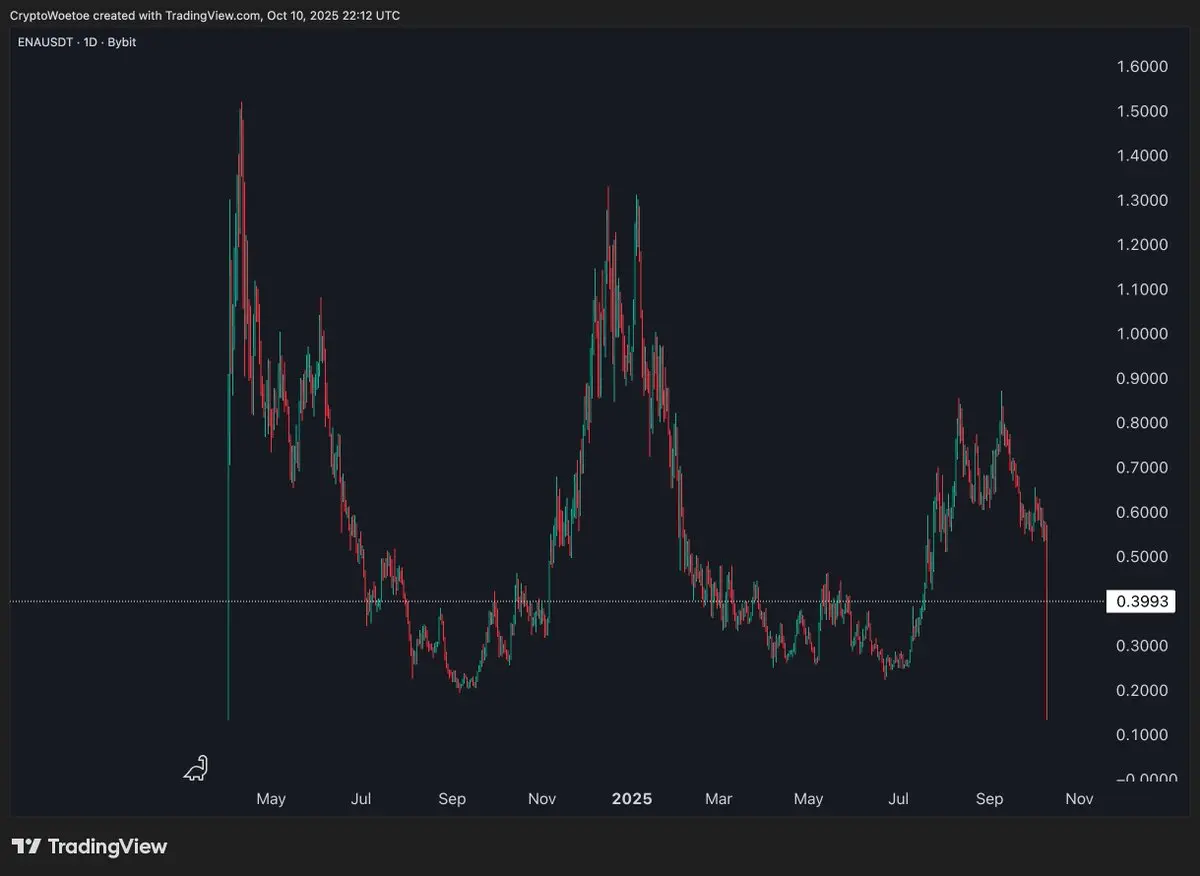Screen dimensions: 1200x876
Task: Click the 0.1000 price axis label
Action: [1142, 734]
